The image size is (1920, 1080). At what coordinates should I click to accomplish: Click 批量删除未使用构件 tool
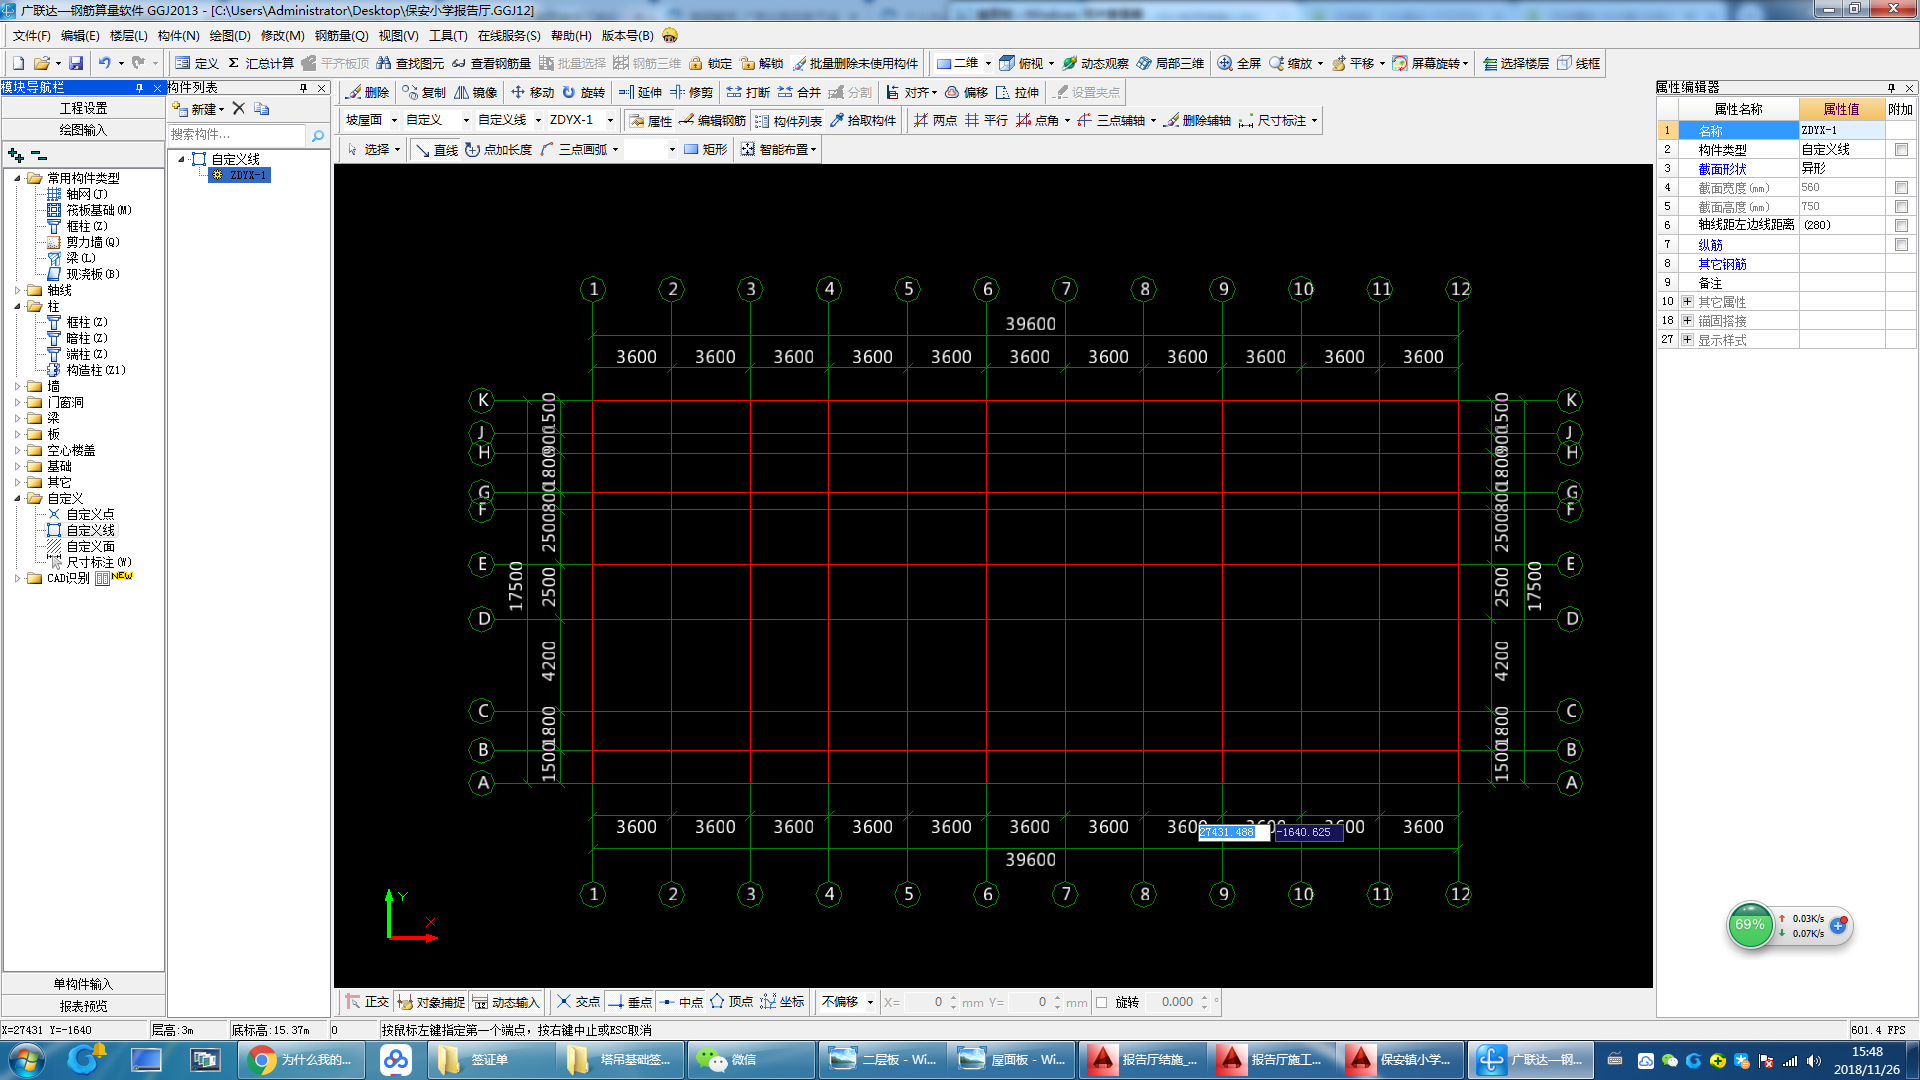(855, 63)
